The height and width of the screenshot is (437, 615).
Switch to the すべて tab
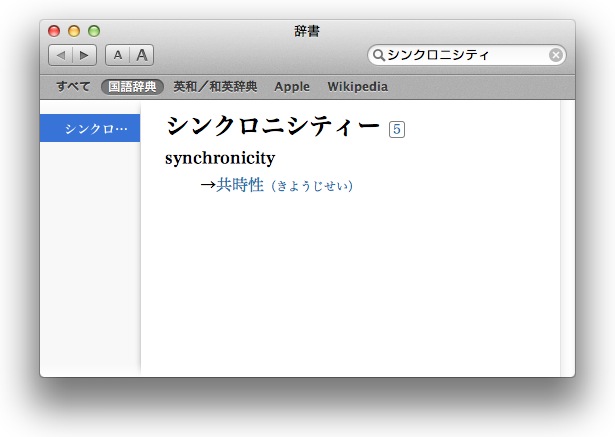click(73, 87)
